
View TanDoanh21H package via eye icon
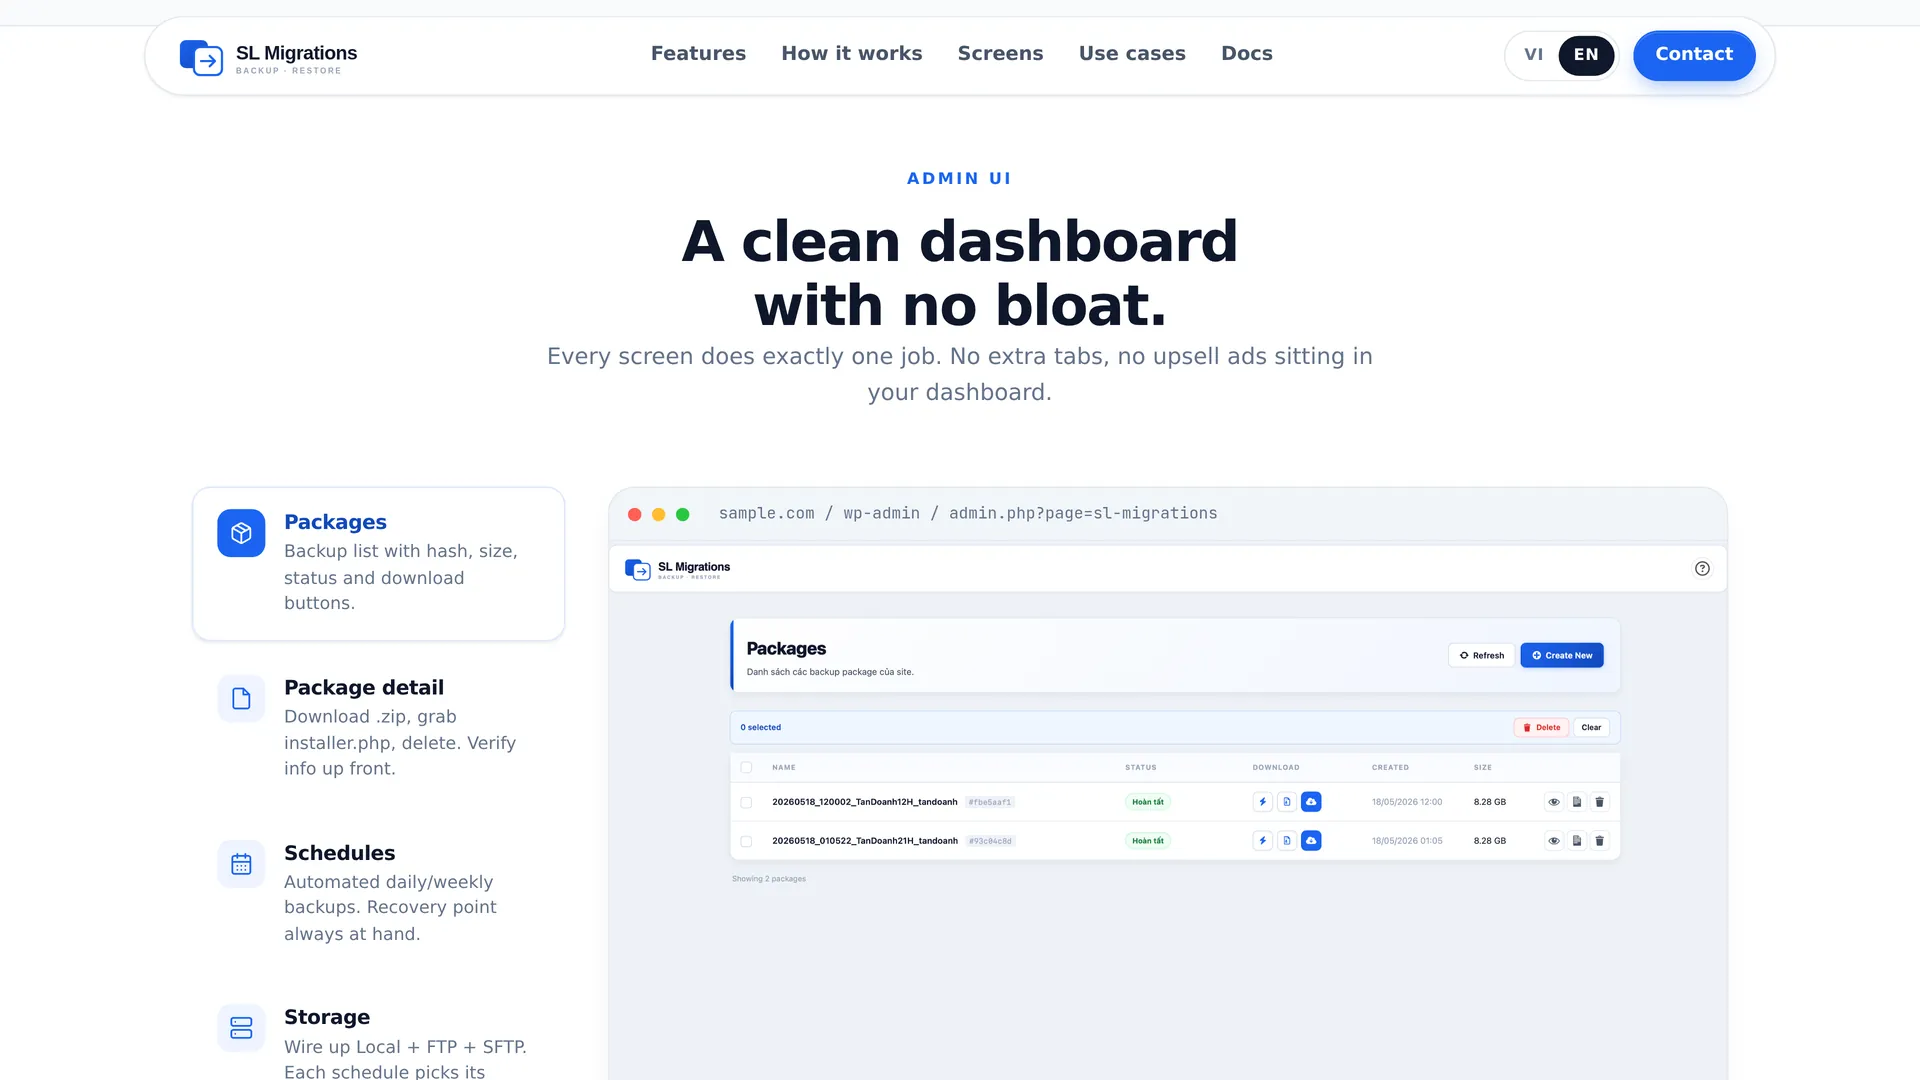coord(1554,841)
